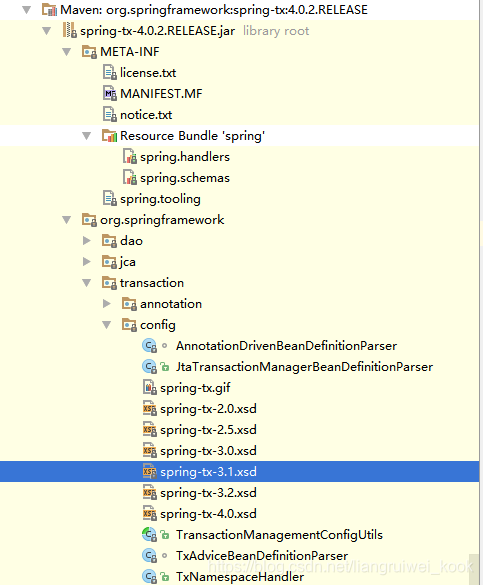Collapse the Resource Bundle 'spring' node
Screen dimensions: 483x585
pos(87,136)
